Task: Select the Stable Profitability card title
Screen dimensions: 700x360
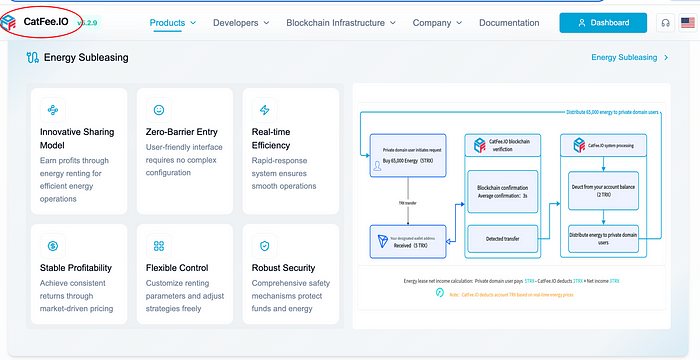Action: pos(76,268)
